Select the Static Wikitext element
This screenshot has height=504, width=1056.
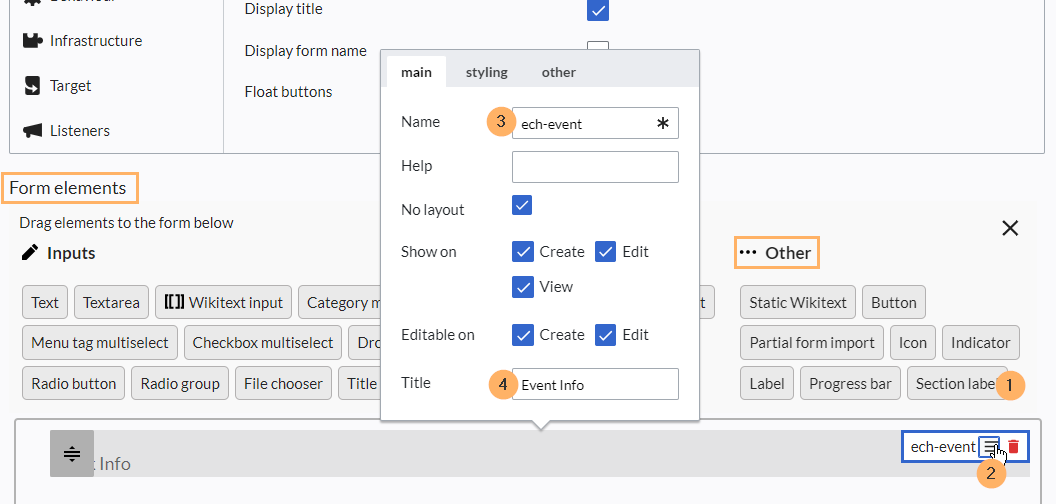pos(798,303)
